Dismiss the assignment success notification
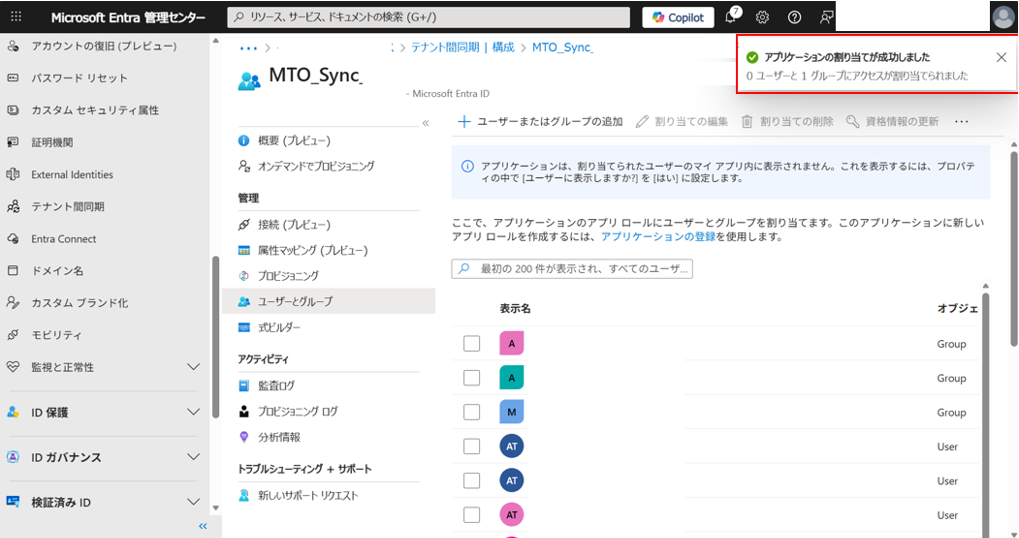Viewport: 1019px width, 538px height. click(1001, 57)
